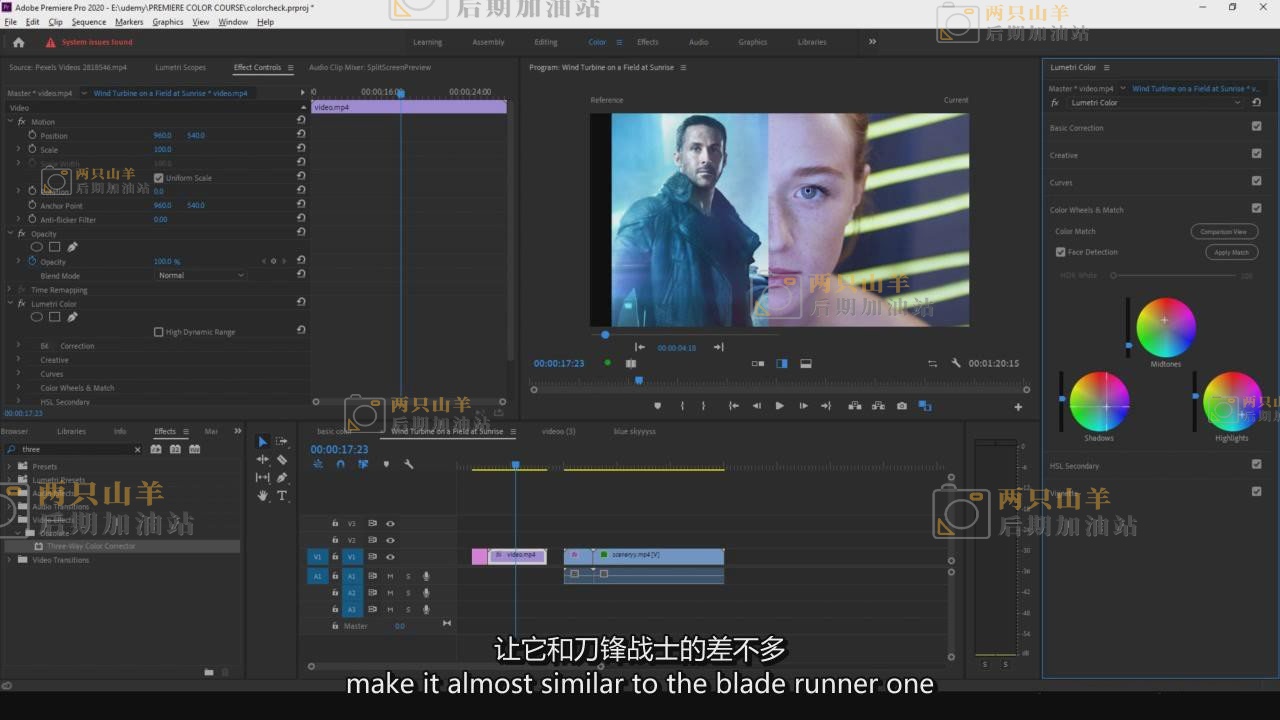Image resolution: width=1280 pixels, height=720 pixels.
Task: Click the Program monitor button editor plus icon
Action: (x=1018, y=406)
